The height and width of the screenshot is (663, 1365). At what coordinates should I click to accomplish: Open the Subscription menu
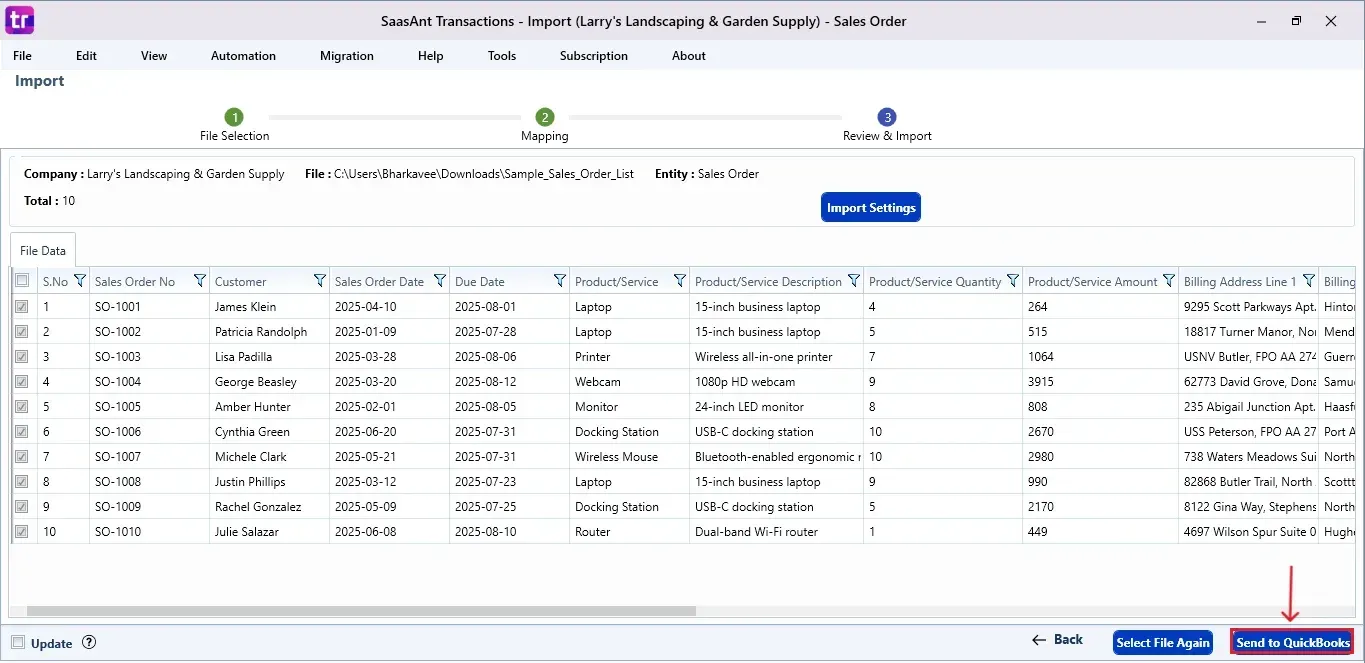tap(594, 56)
